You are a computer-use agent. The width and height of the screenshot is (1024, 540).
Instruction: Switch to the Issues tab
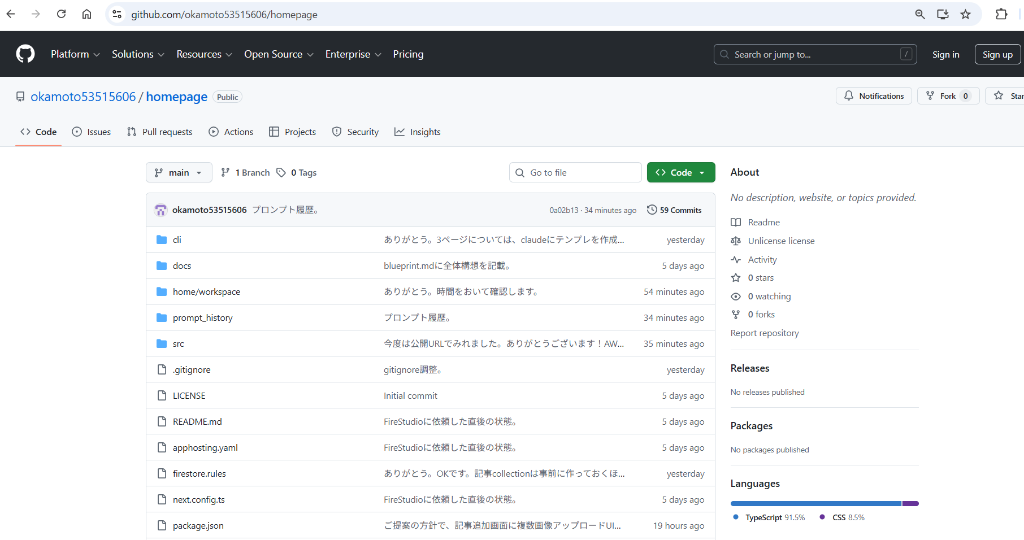click(91, 132)
